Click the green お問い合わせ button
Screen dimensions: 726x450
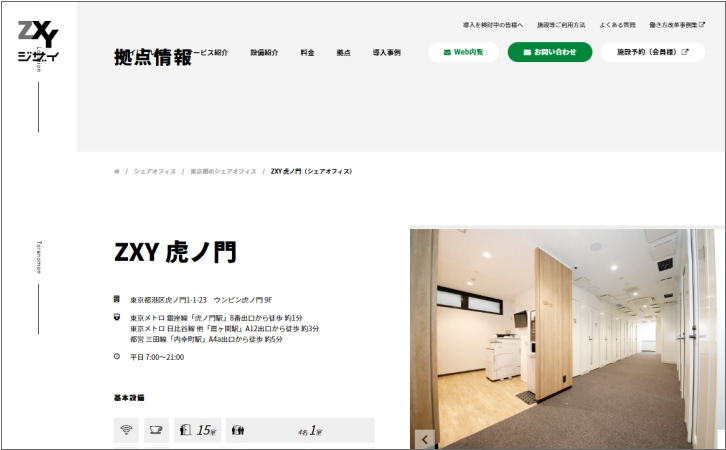(x=550, y=52)
